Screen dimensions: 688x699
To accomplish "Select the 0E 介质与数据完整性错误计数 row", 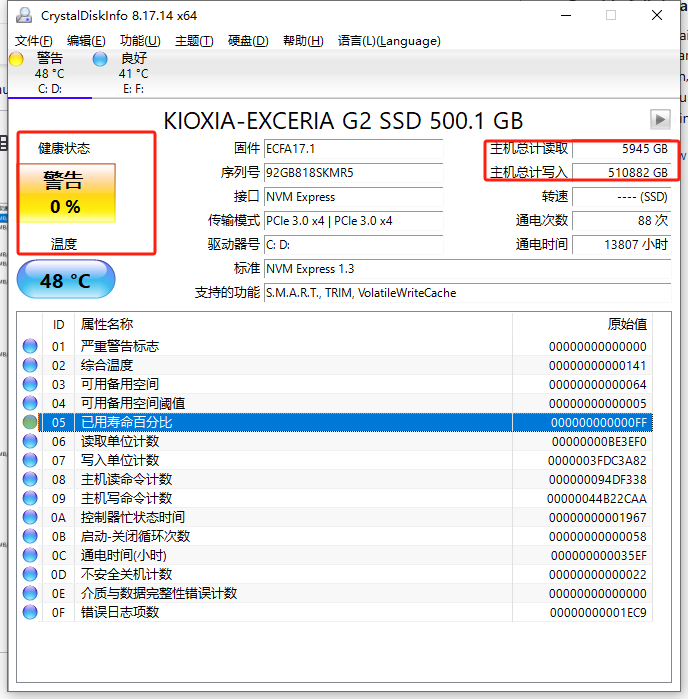I will [337, 593].
